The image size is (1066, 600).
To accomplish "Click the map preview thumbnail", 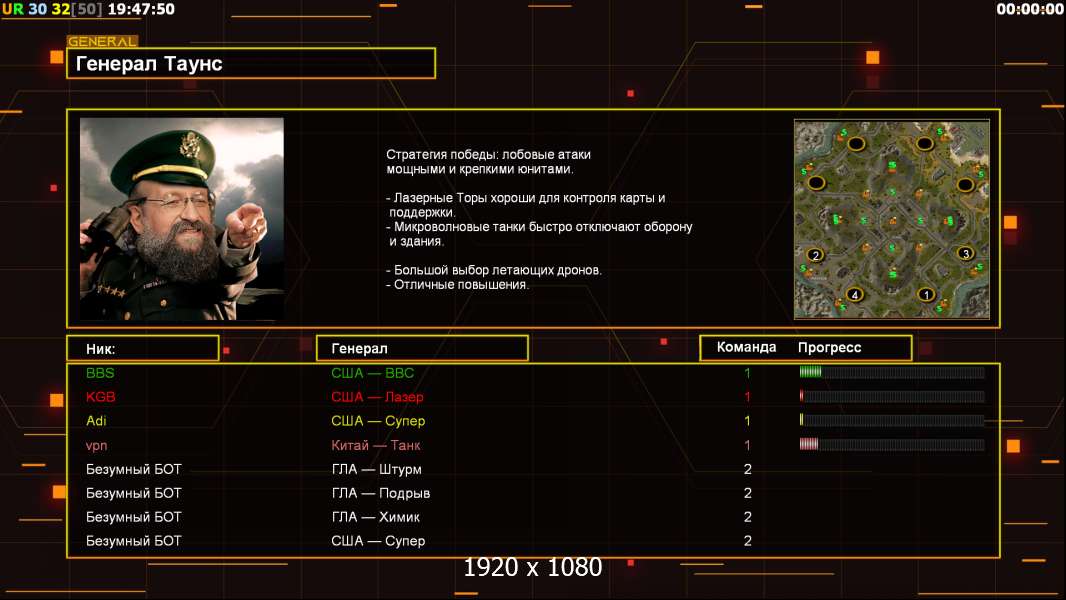I will pos(892,219).
